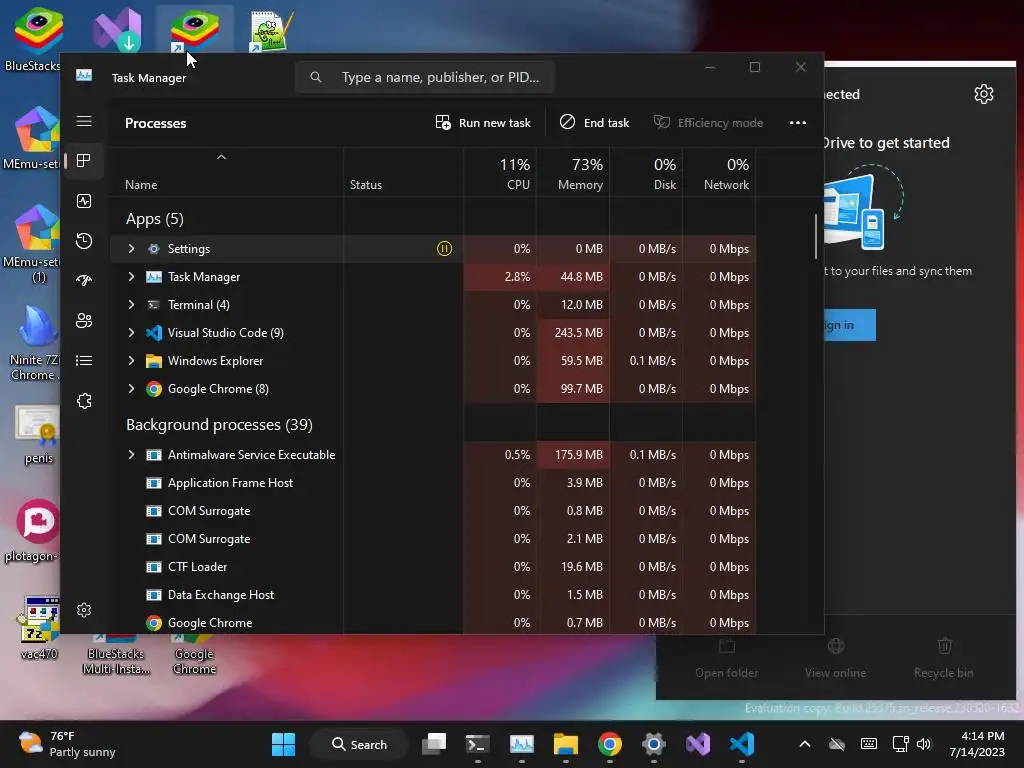Expand Google Chrome (8) process group

[131, 389]
